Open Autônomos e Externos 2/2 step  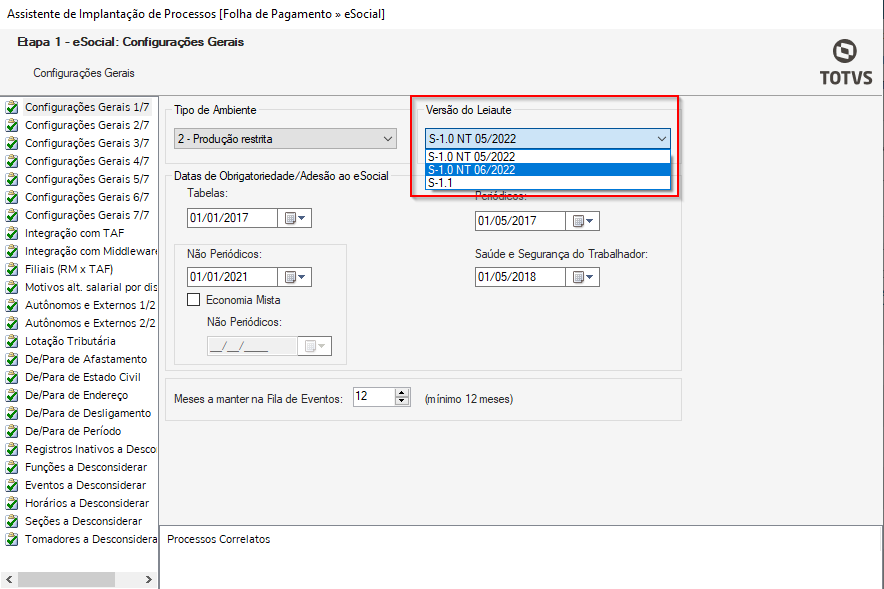click(90, 324)
